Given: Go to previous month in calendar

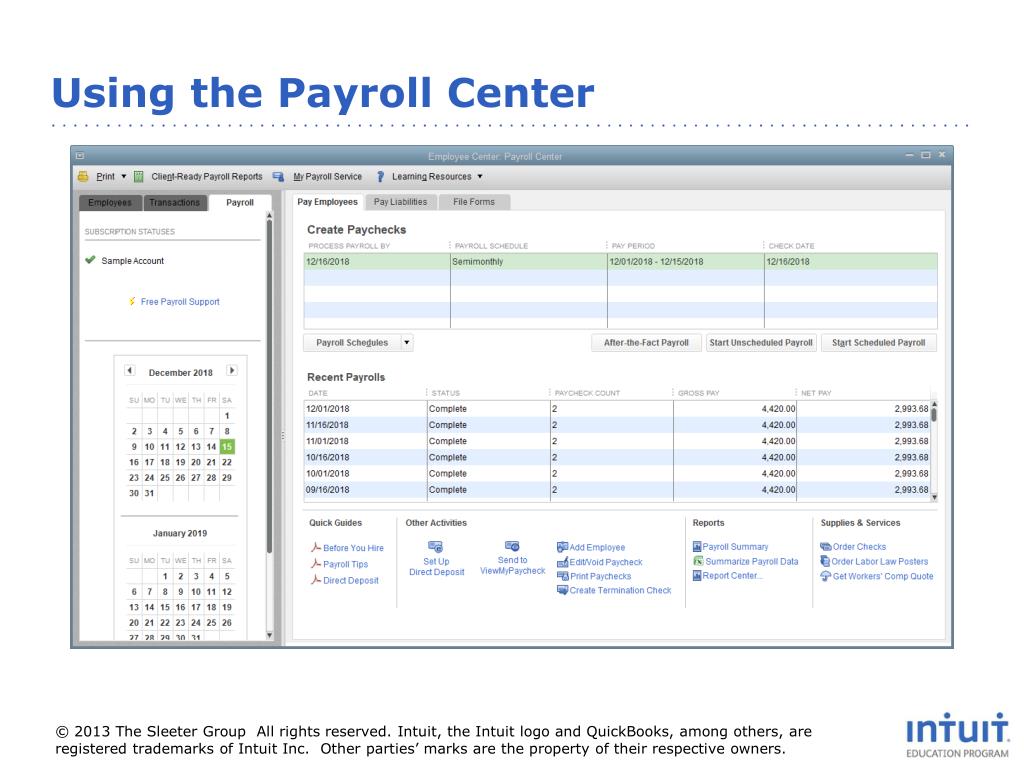Looking at the screenshot, I should click(x=130, y=370).
